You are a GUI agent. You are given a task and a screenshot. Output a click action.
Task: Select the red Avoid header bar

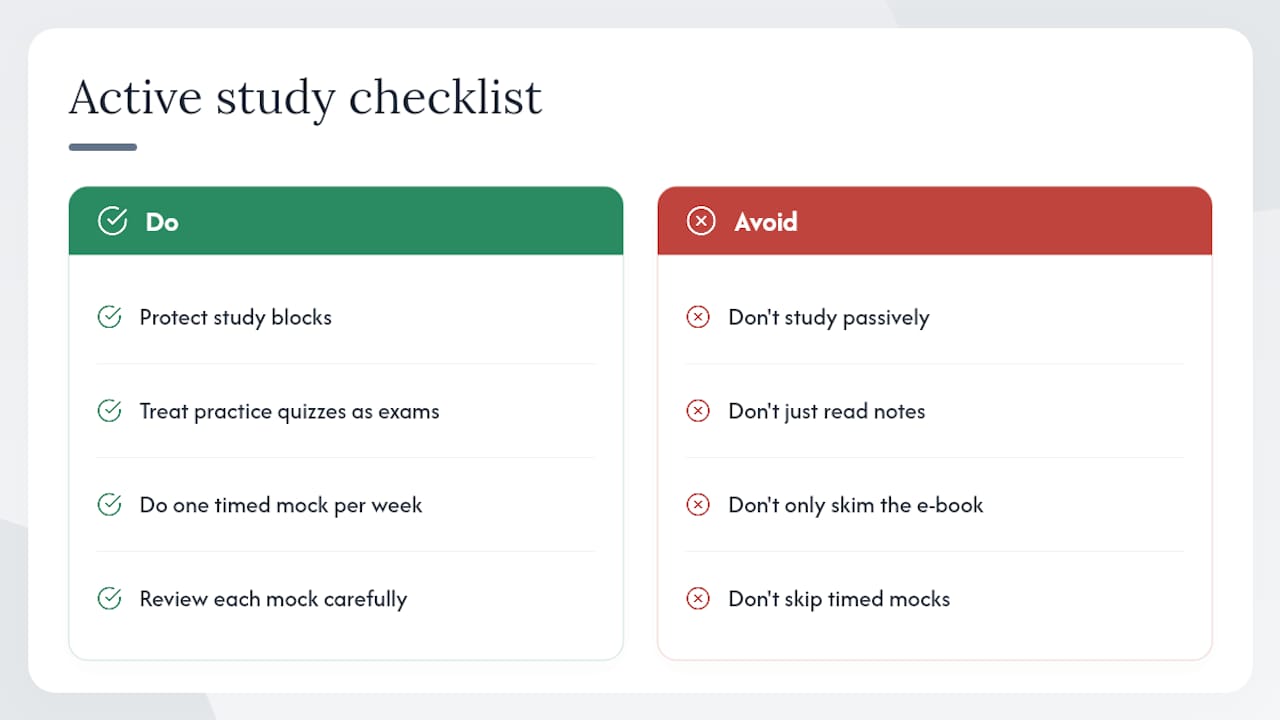click(x=935, y=221)
